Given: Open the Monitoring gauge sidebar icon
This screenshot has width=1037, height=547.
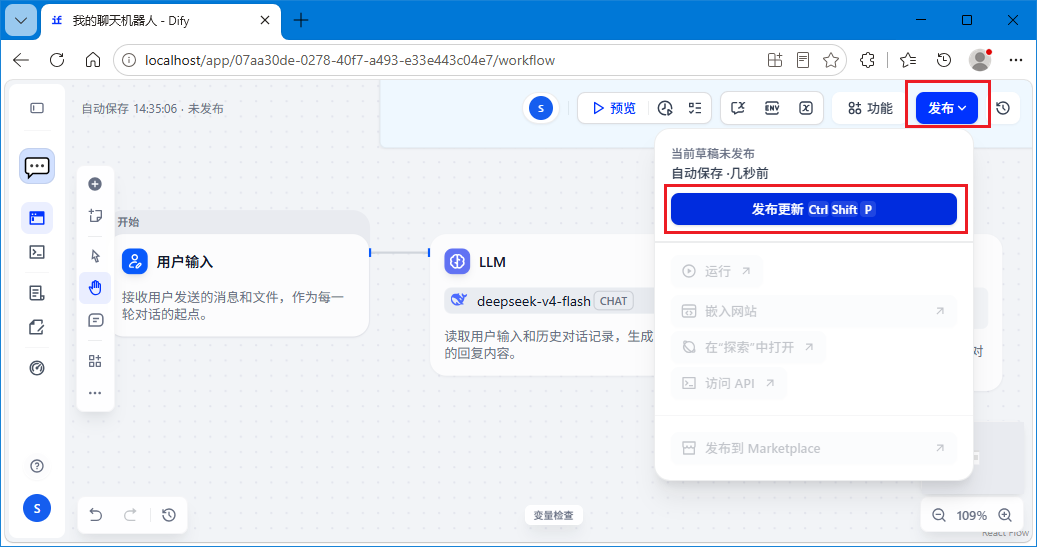Looking at the screenshot, I should (x=37, y=368).
